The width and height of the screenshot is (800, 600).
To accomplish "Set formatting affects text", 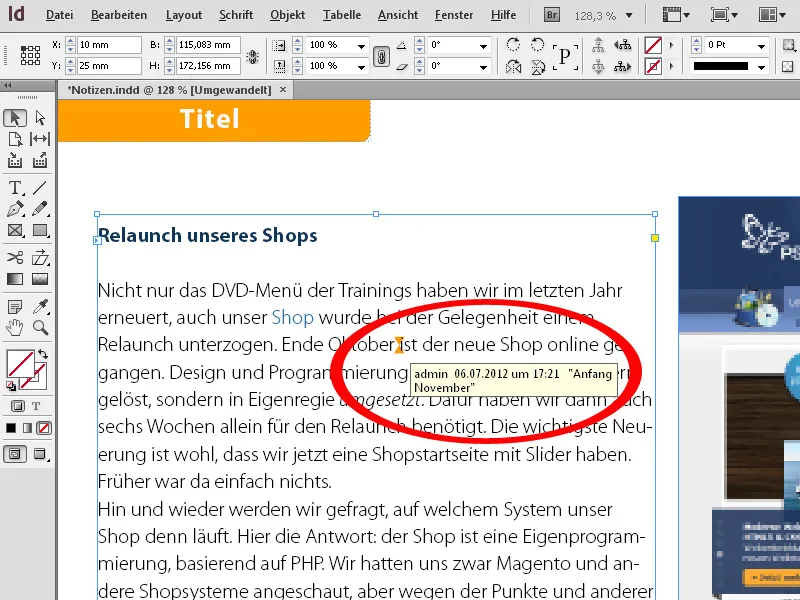I will click(36, 406).
